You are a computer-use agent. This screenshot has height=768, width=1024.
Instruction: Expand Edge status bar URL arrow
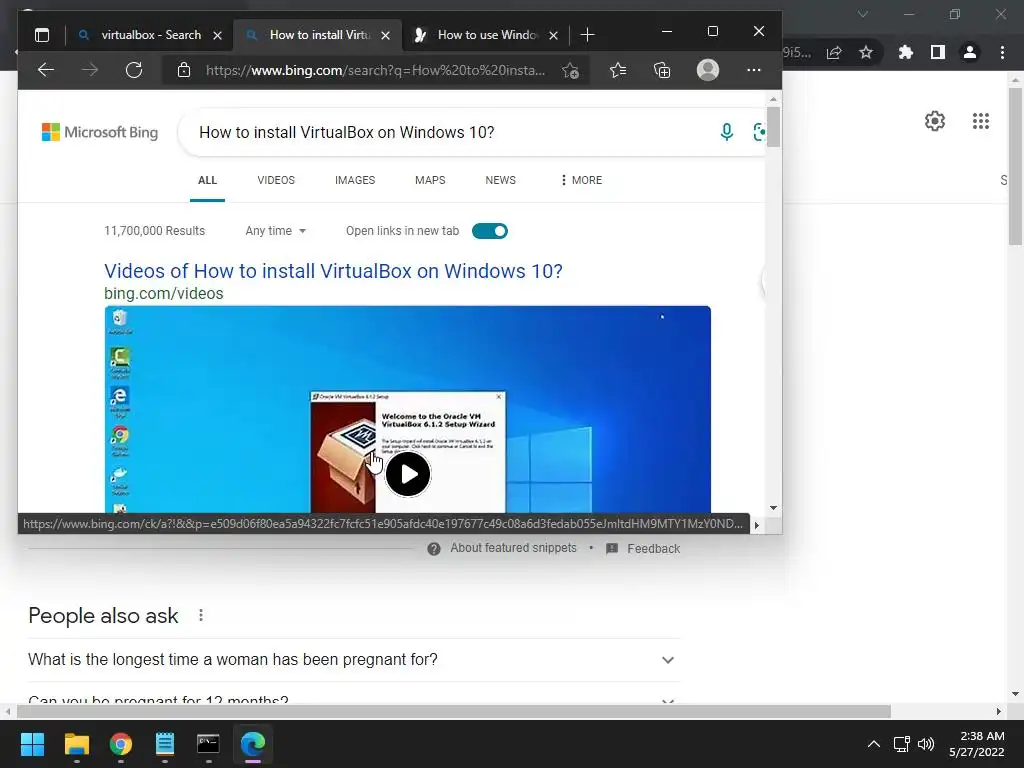click(x=757, y=524)
